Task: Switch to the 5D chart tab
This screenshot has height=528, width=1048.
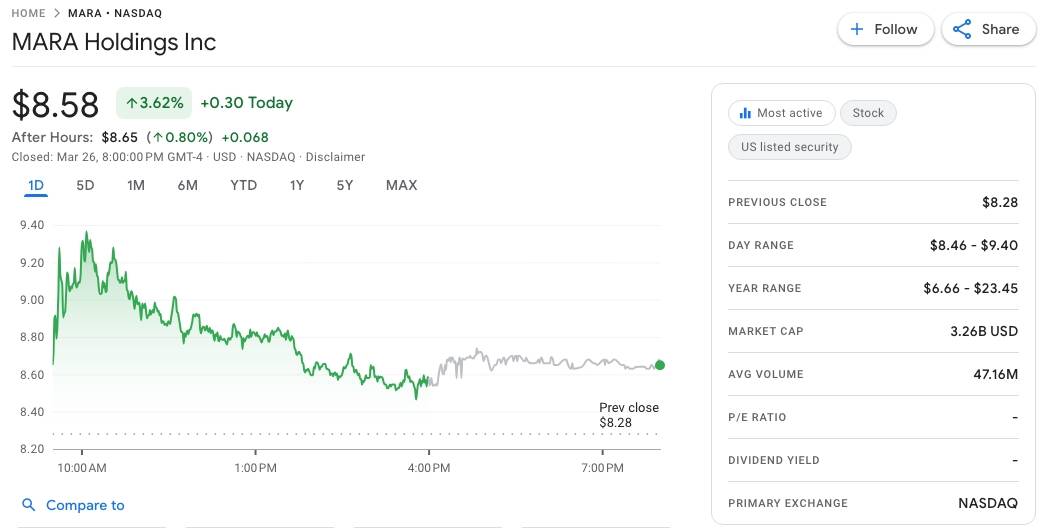Action: click(x=85, y=185)
